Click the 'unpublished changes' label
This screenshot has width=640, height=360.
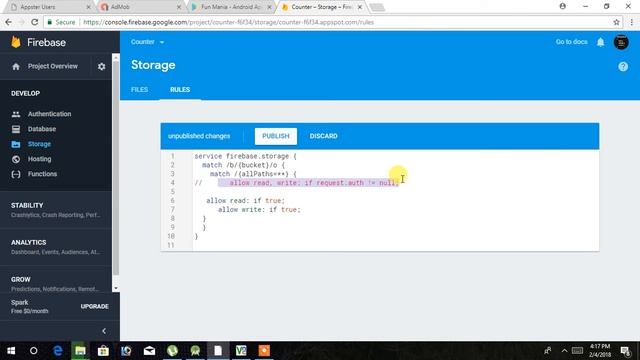[x=199, y=136]
